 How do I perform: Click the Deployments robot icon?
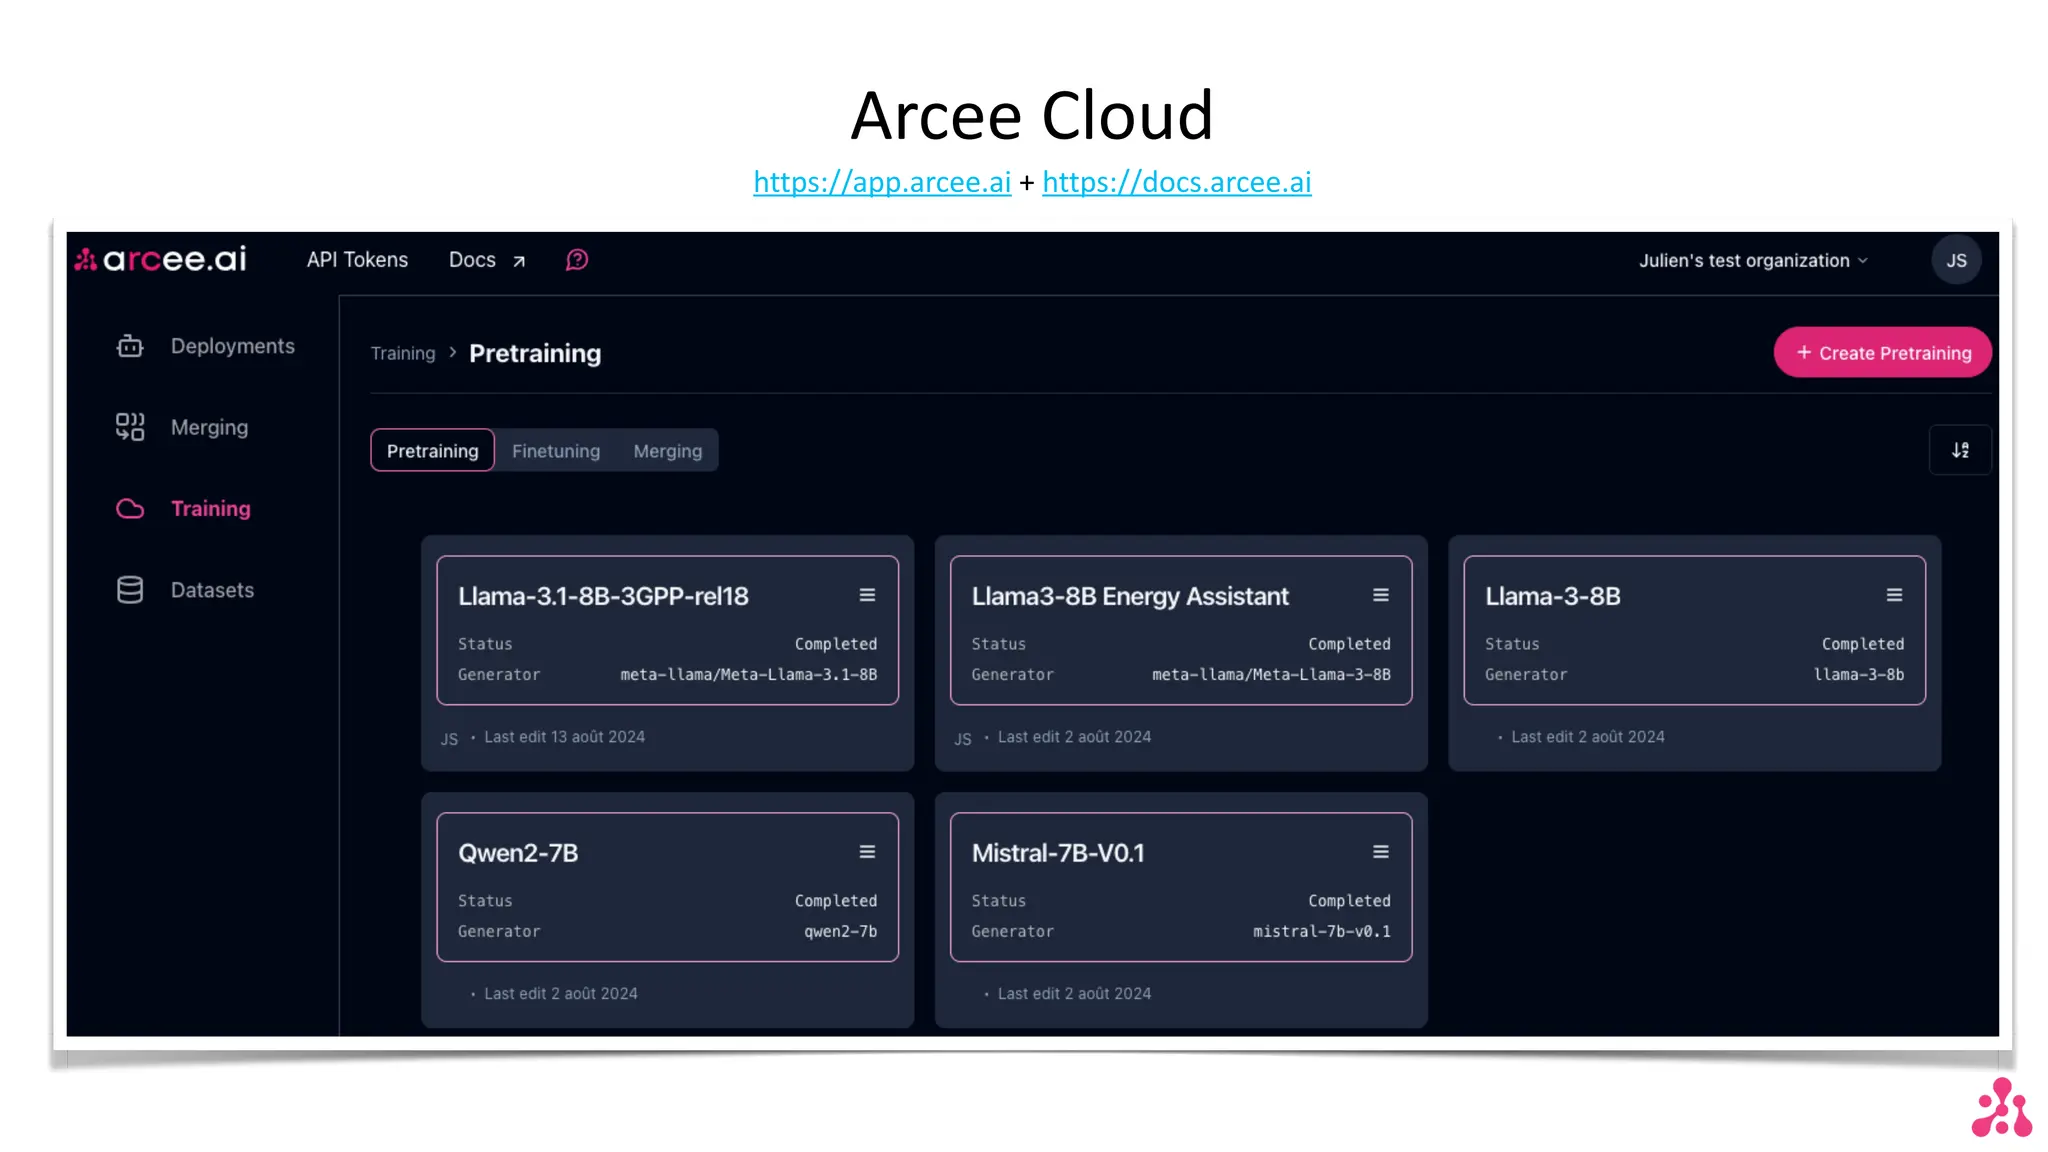pos(130,346)
